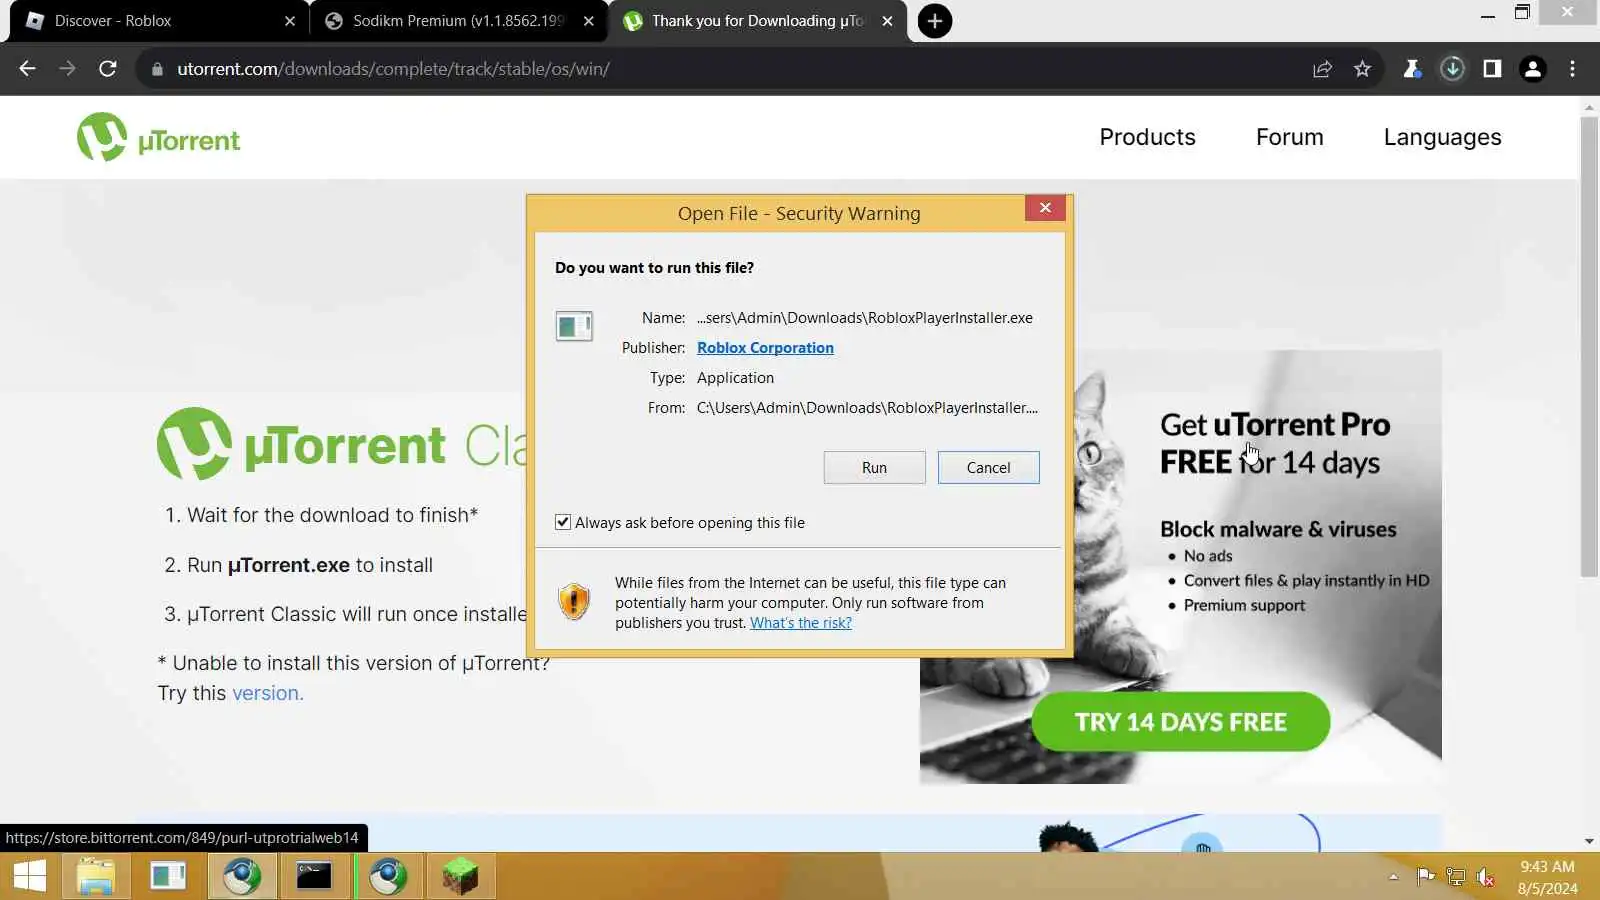Open the Minecraft block taskbar icon
Image resolution: width=1600 pixels, height=900 pixels.
460,877
